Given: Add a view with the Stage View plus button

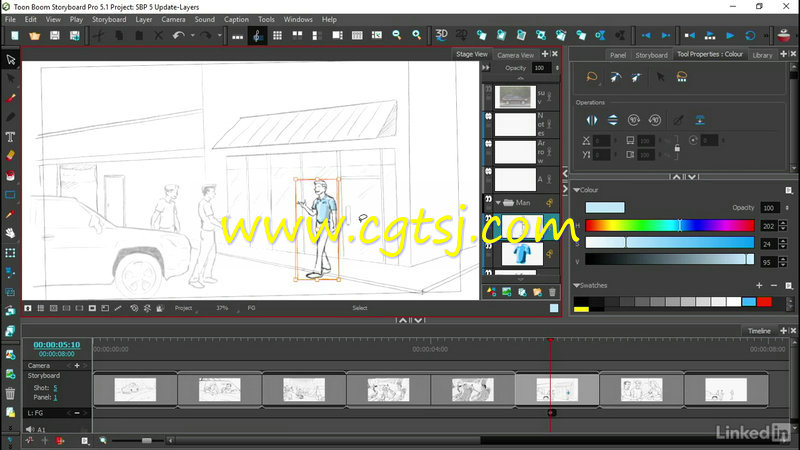Looking at the screenshot, I should click(545, 54).
